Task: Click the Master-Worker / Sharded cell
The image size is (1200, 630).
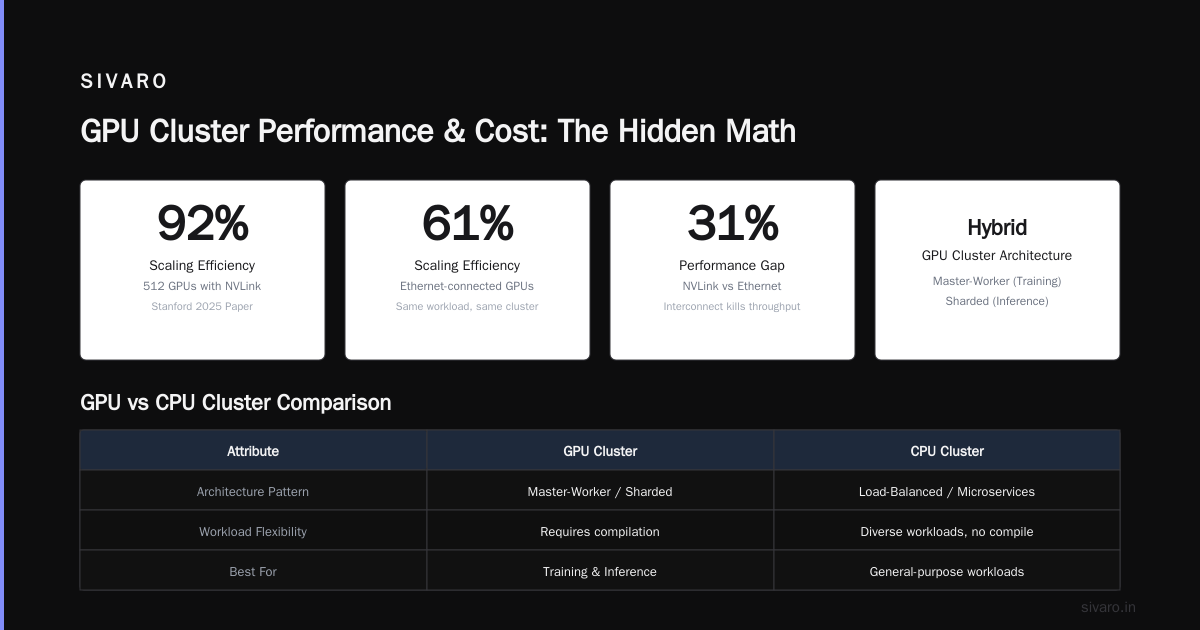Action: tap(600, 491)
